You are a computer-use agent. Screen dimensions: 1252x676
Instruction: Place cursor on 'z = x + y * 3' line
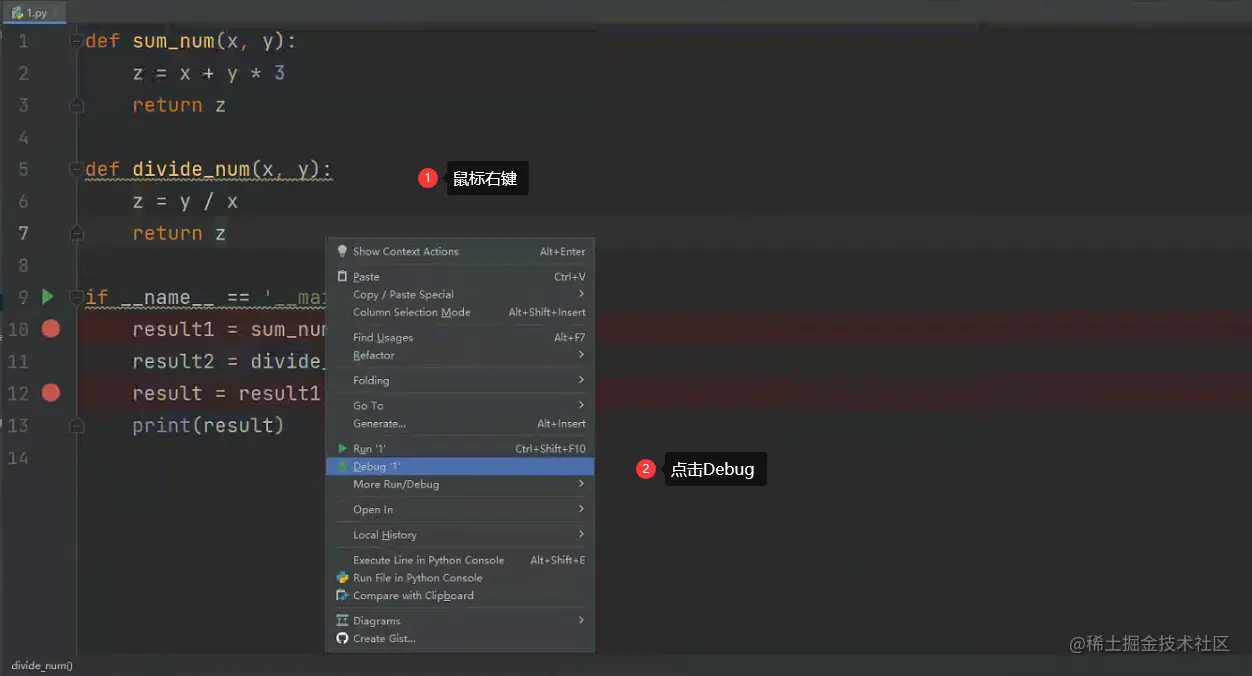coord(209,73)
